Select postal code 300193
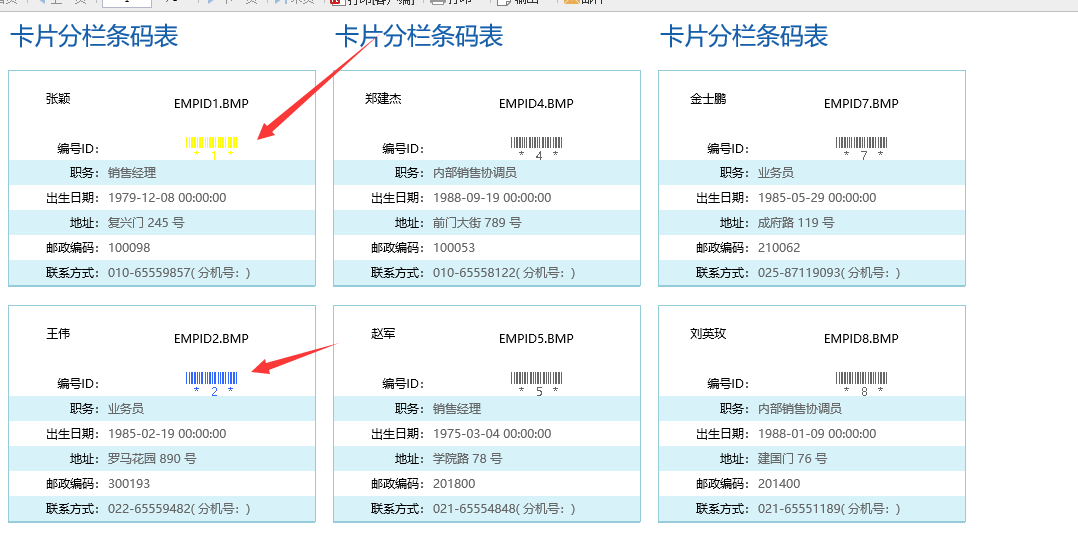This screenshot has height=541, width=1078. [129, 483]
